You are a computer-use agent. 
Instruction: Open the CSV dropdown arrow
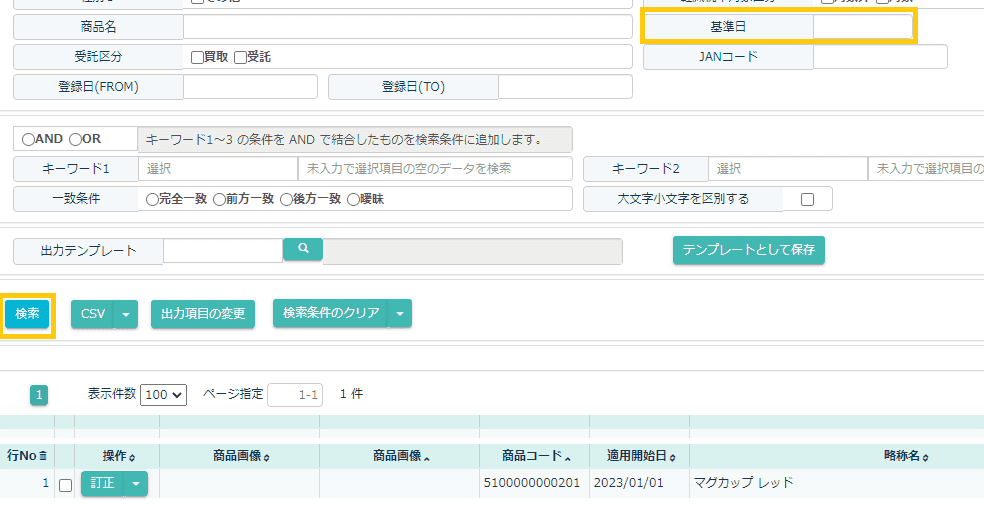click(126, 314)
